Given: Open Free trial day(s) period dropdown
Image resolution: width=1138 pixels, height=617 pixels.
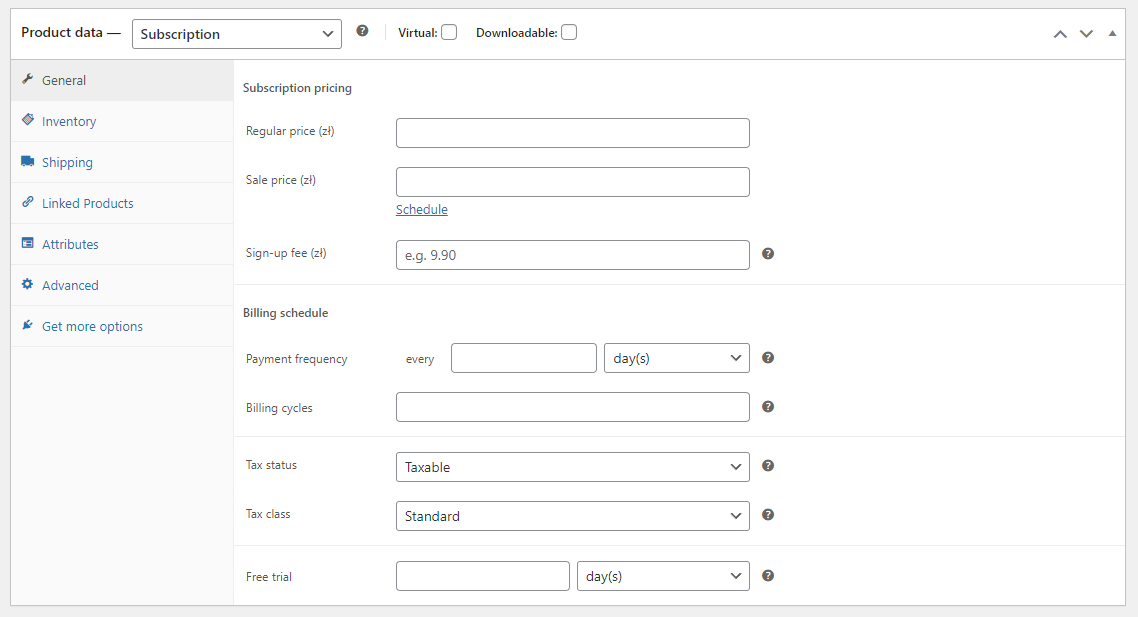Looking at the screenshot, I should pos(663,576).
